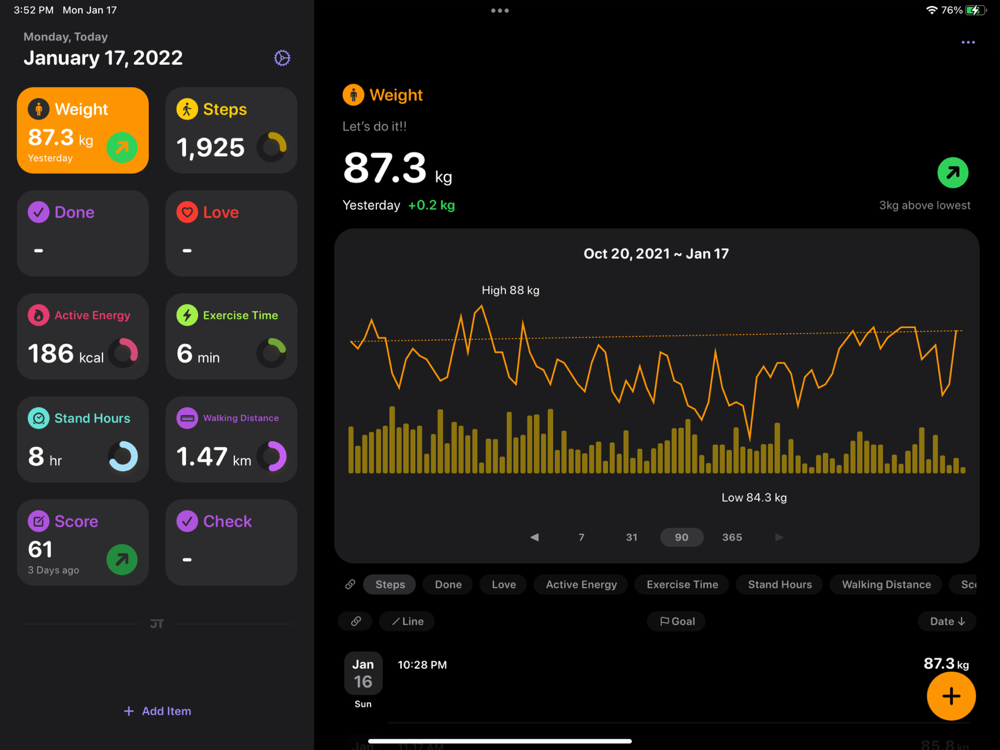The image size is (1000, 750).
Task: Toggle the Walking Distance overlay chip
Action: pyautogui.click(x=886, y=584)
